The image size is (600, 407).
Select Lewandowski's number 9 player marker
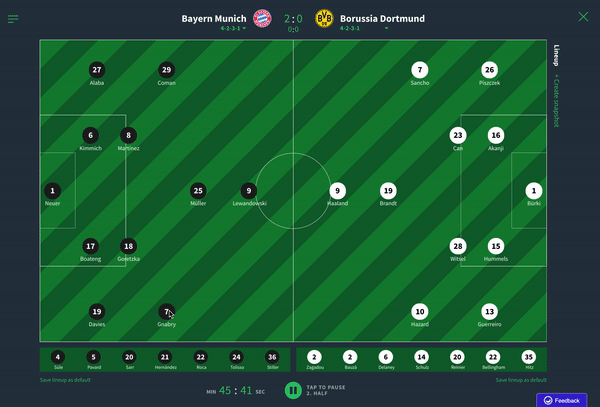[249, 191]
